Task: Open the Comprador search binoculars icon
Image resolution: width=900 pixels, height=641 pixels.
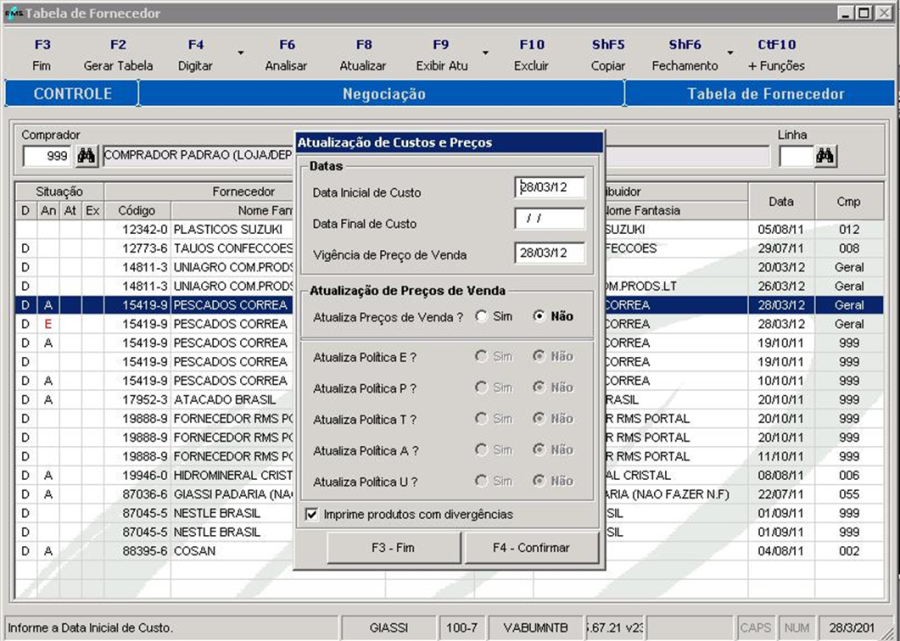Action: click(87, 156)
